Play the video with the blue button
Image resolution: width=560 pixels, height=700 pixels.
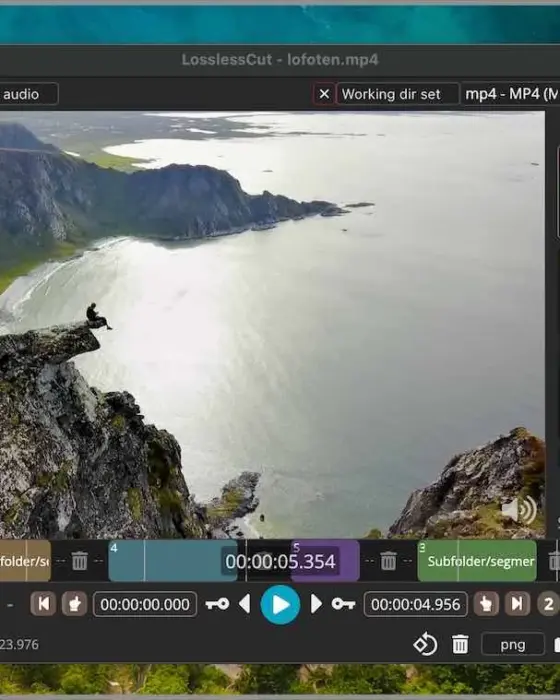coord(280,604)
